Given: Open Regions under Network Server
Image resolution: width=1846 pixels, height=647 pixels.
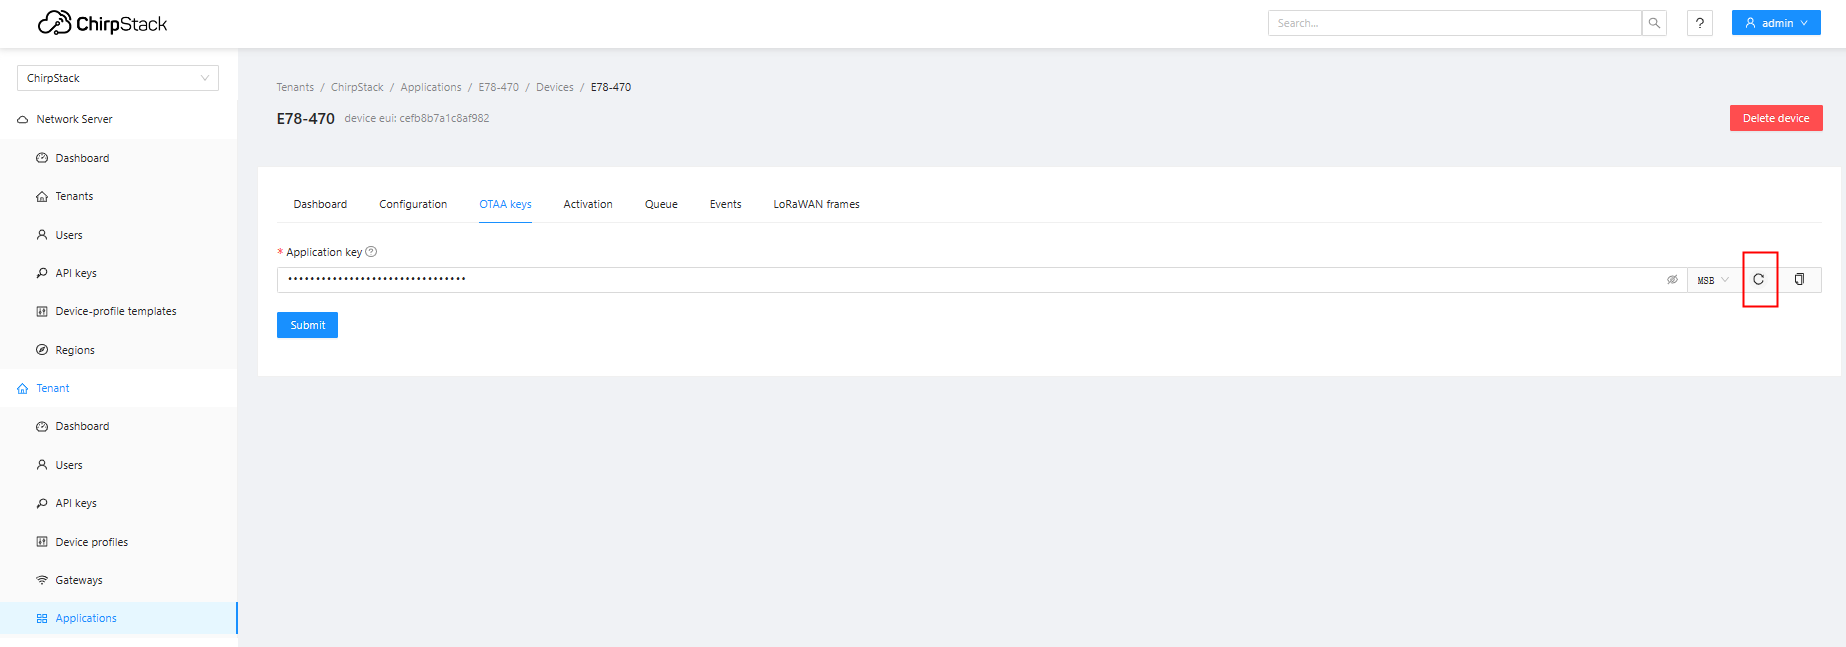Looking at the screenshot, I should pyautogui.click(x=75, y=350).
